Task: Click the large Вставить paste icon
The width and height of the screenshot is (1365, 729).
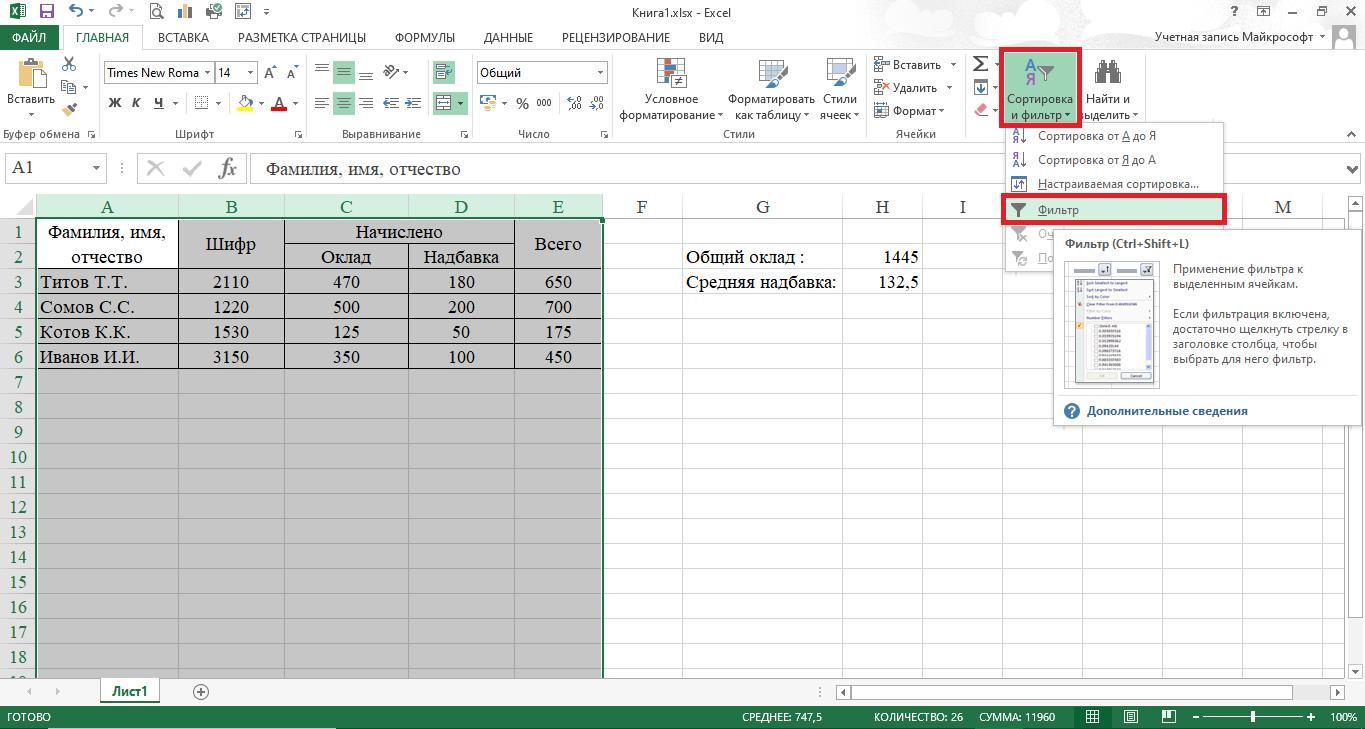Action: (31, 75)
